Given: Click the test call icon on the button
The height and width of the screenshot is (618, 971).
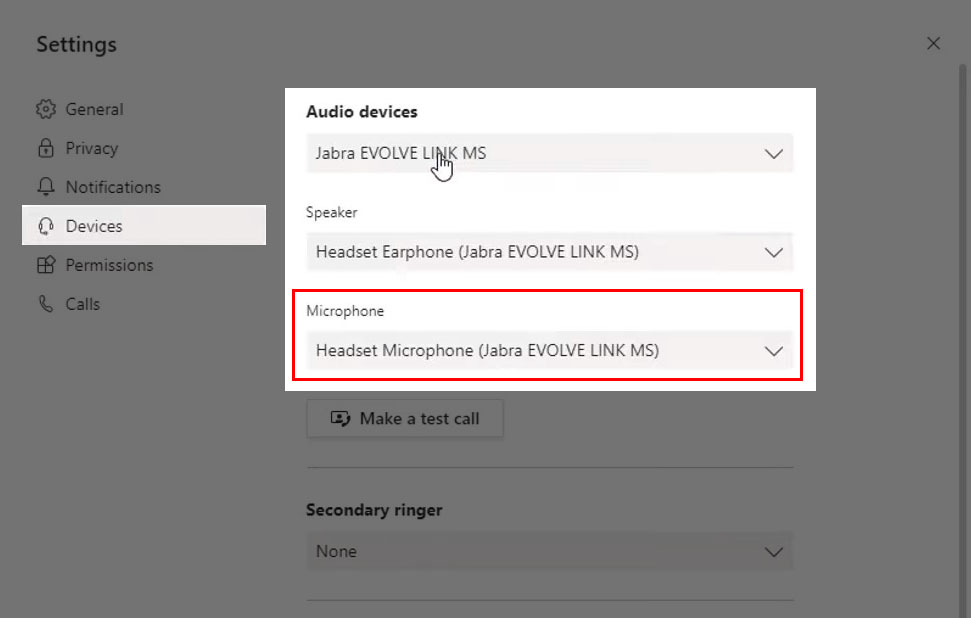Looking at the screenshot, I should coord(341,419).
